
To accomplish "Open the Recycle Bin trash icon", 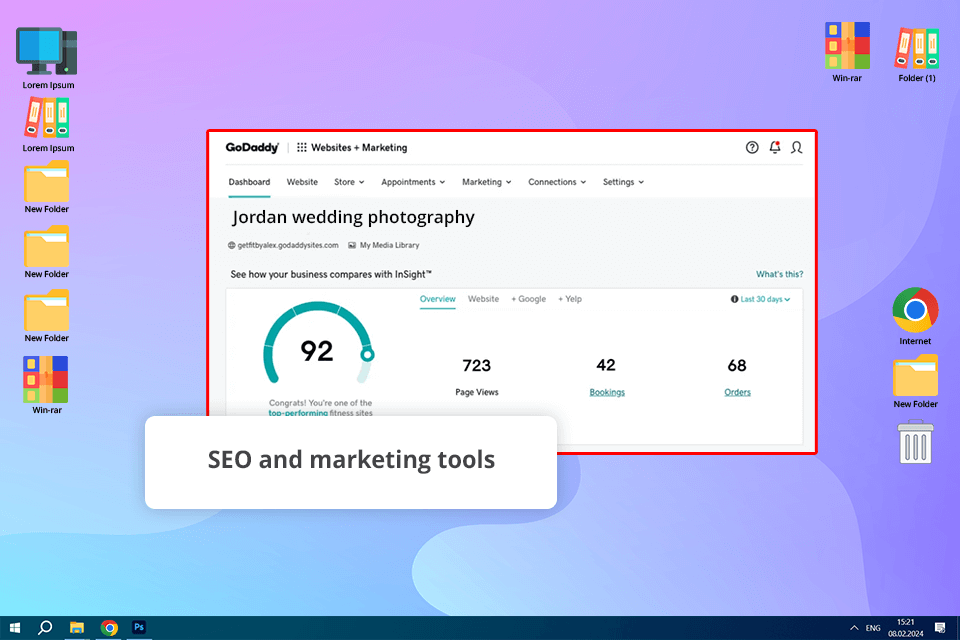I will pos(915,442).
